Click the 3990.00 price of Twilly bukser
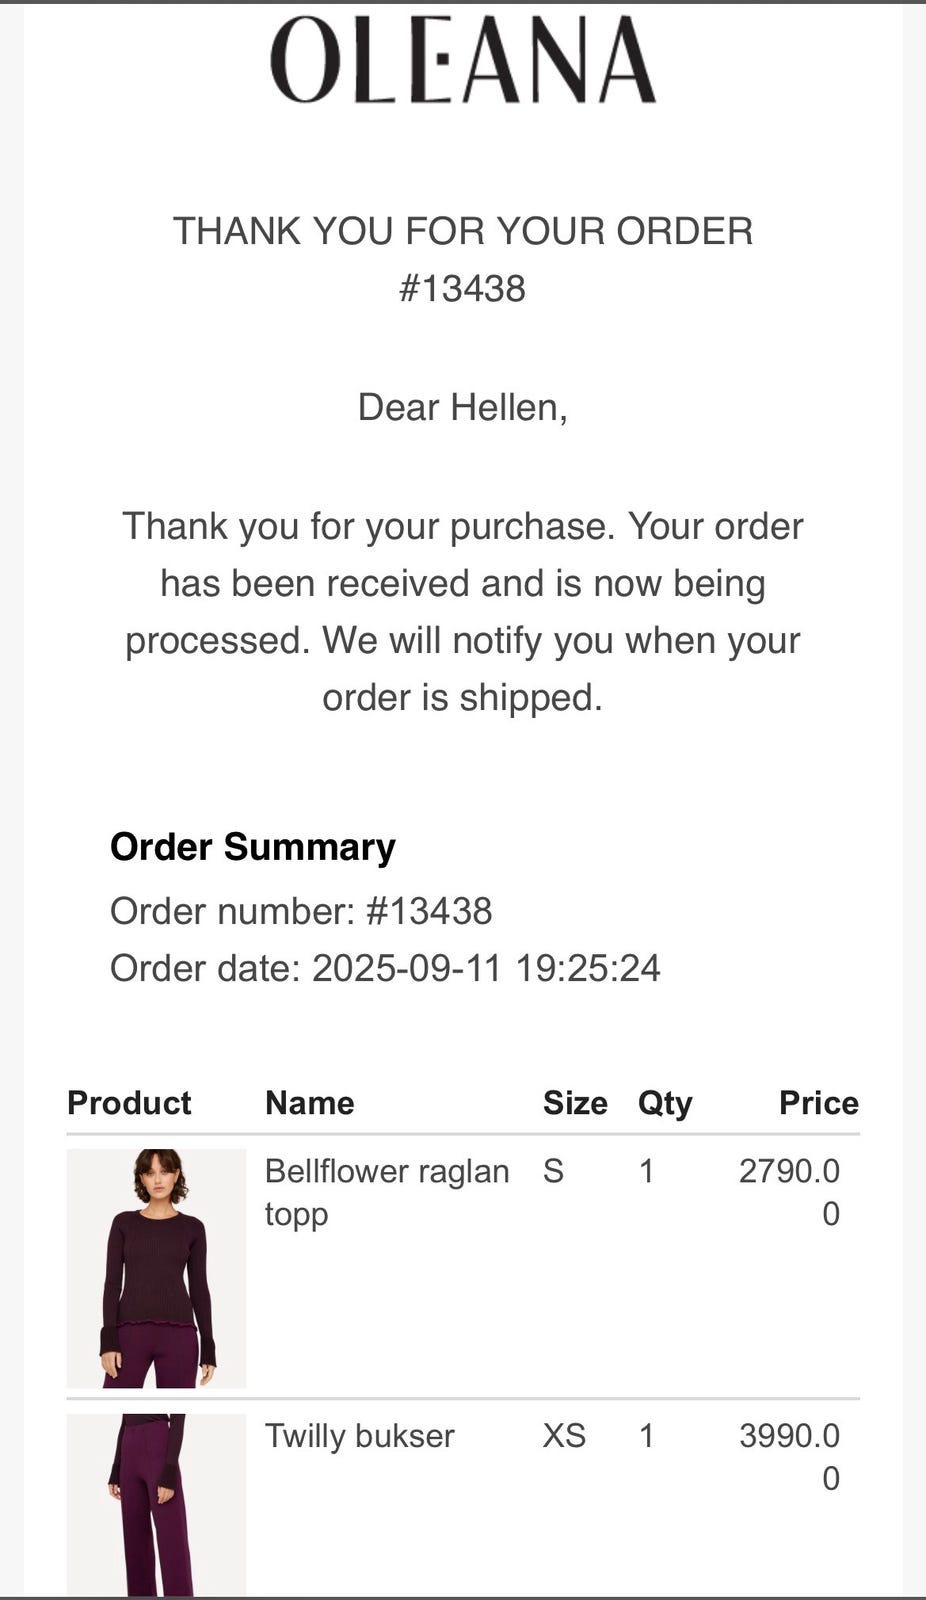 pos(789,1457)
